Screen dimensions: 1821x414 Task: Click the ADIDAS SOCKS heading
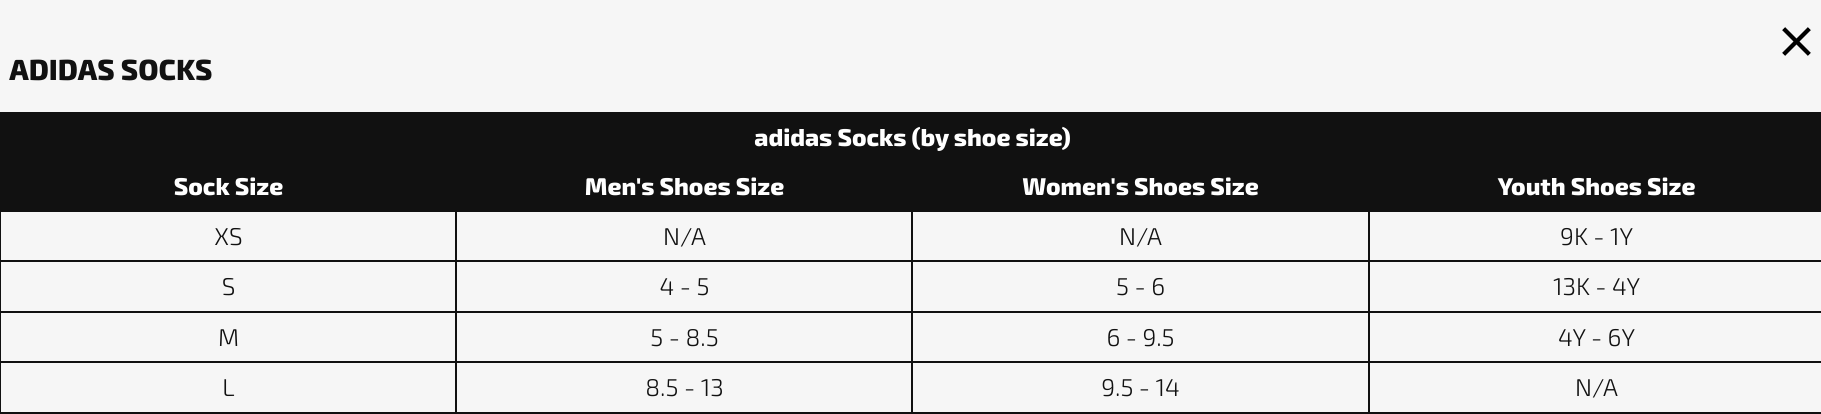pos(110,71)
